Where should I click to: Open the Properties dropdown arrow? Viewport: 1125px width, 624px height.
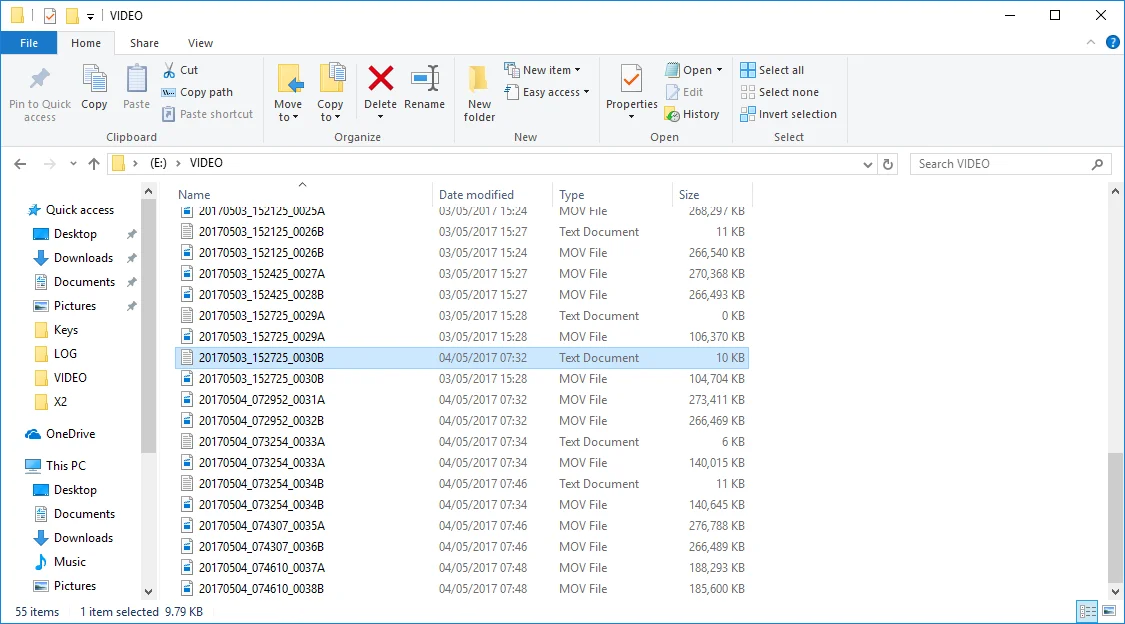(631, 117)
